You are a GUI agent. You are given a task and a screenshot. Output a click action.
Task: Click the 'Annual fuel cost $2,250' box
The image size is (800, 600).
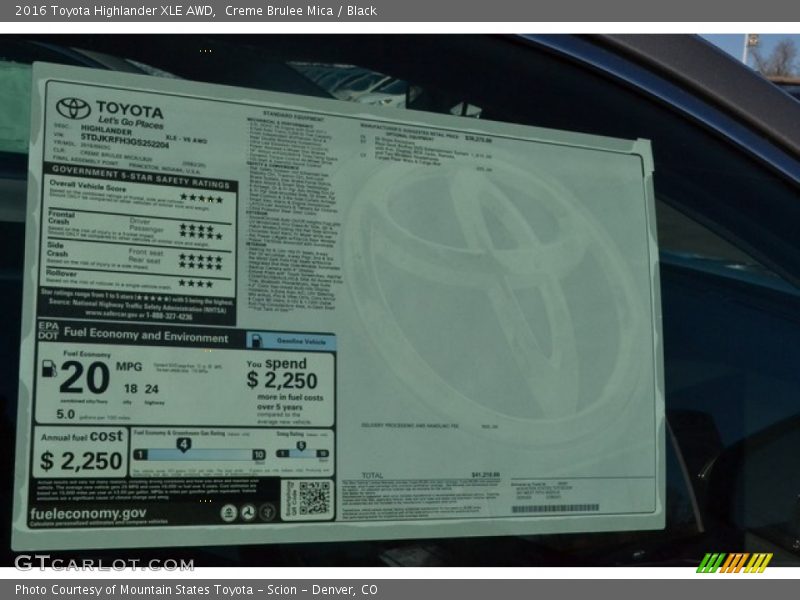tap(82, 452)
